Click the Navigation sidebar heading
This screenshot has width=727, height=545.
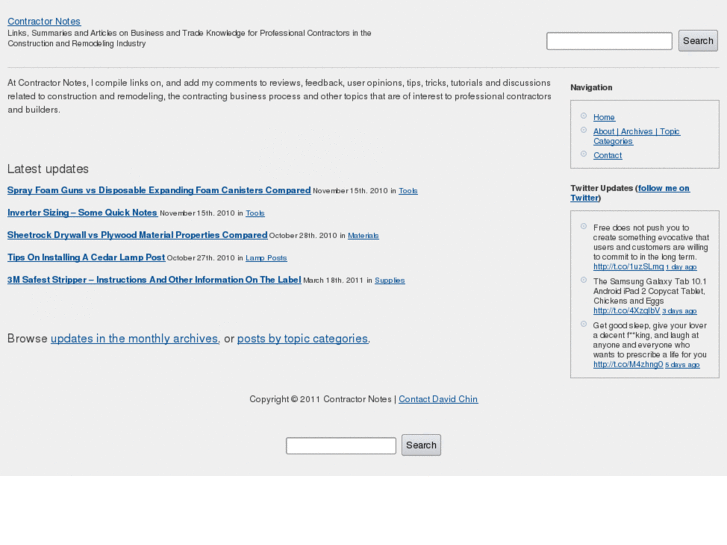pos(591,87)
